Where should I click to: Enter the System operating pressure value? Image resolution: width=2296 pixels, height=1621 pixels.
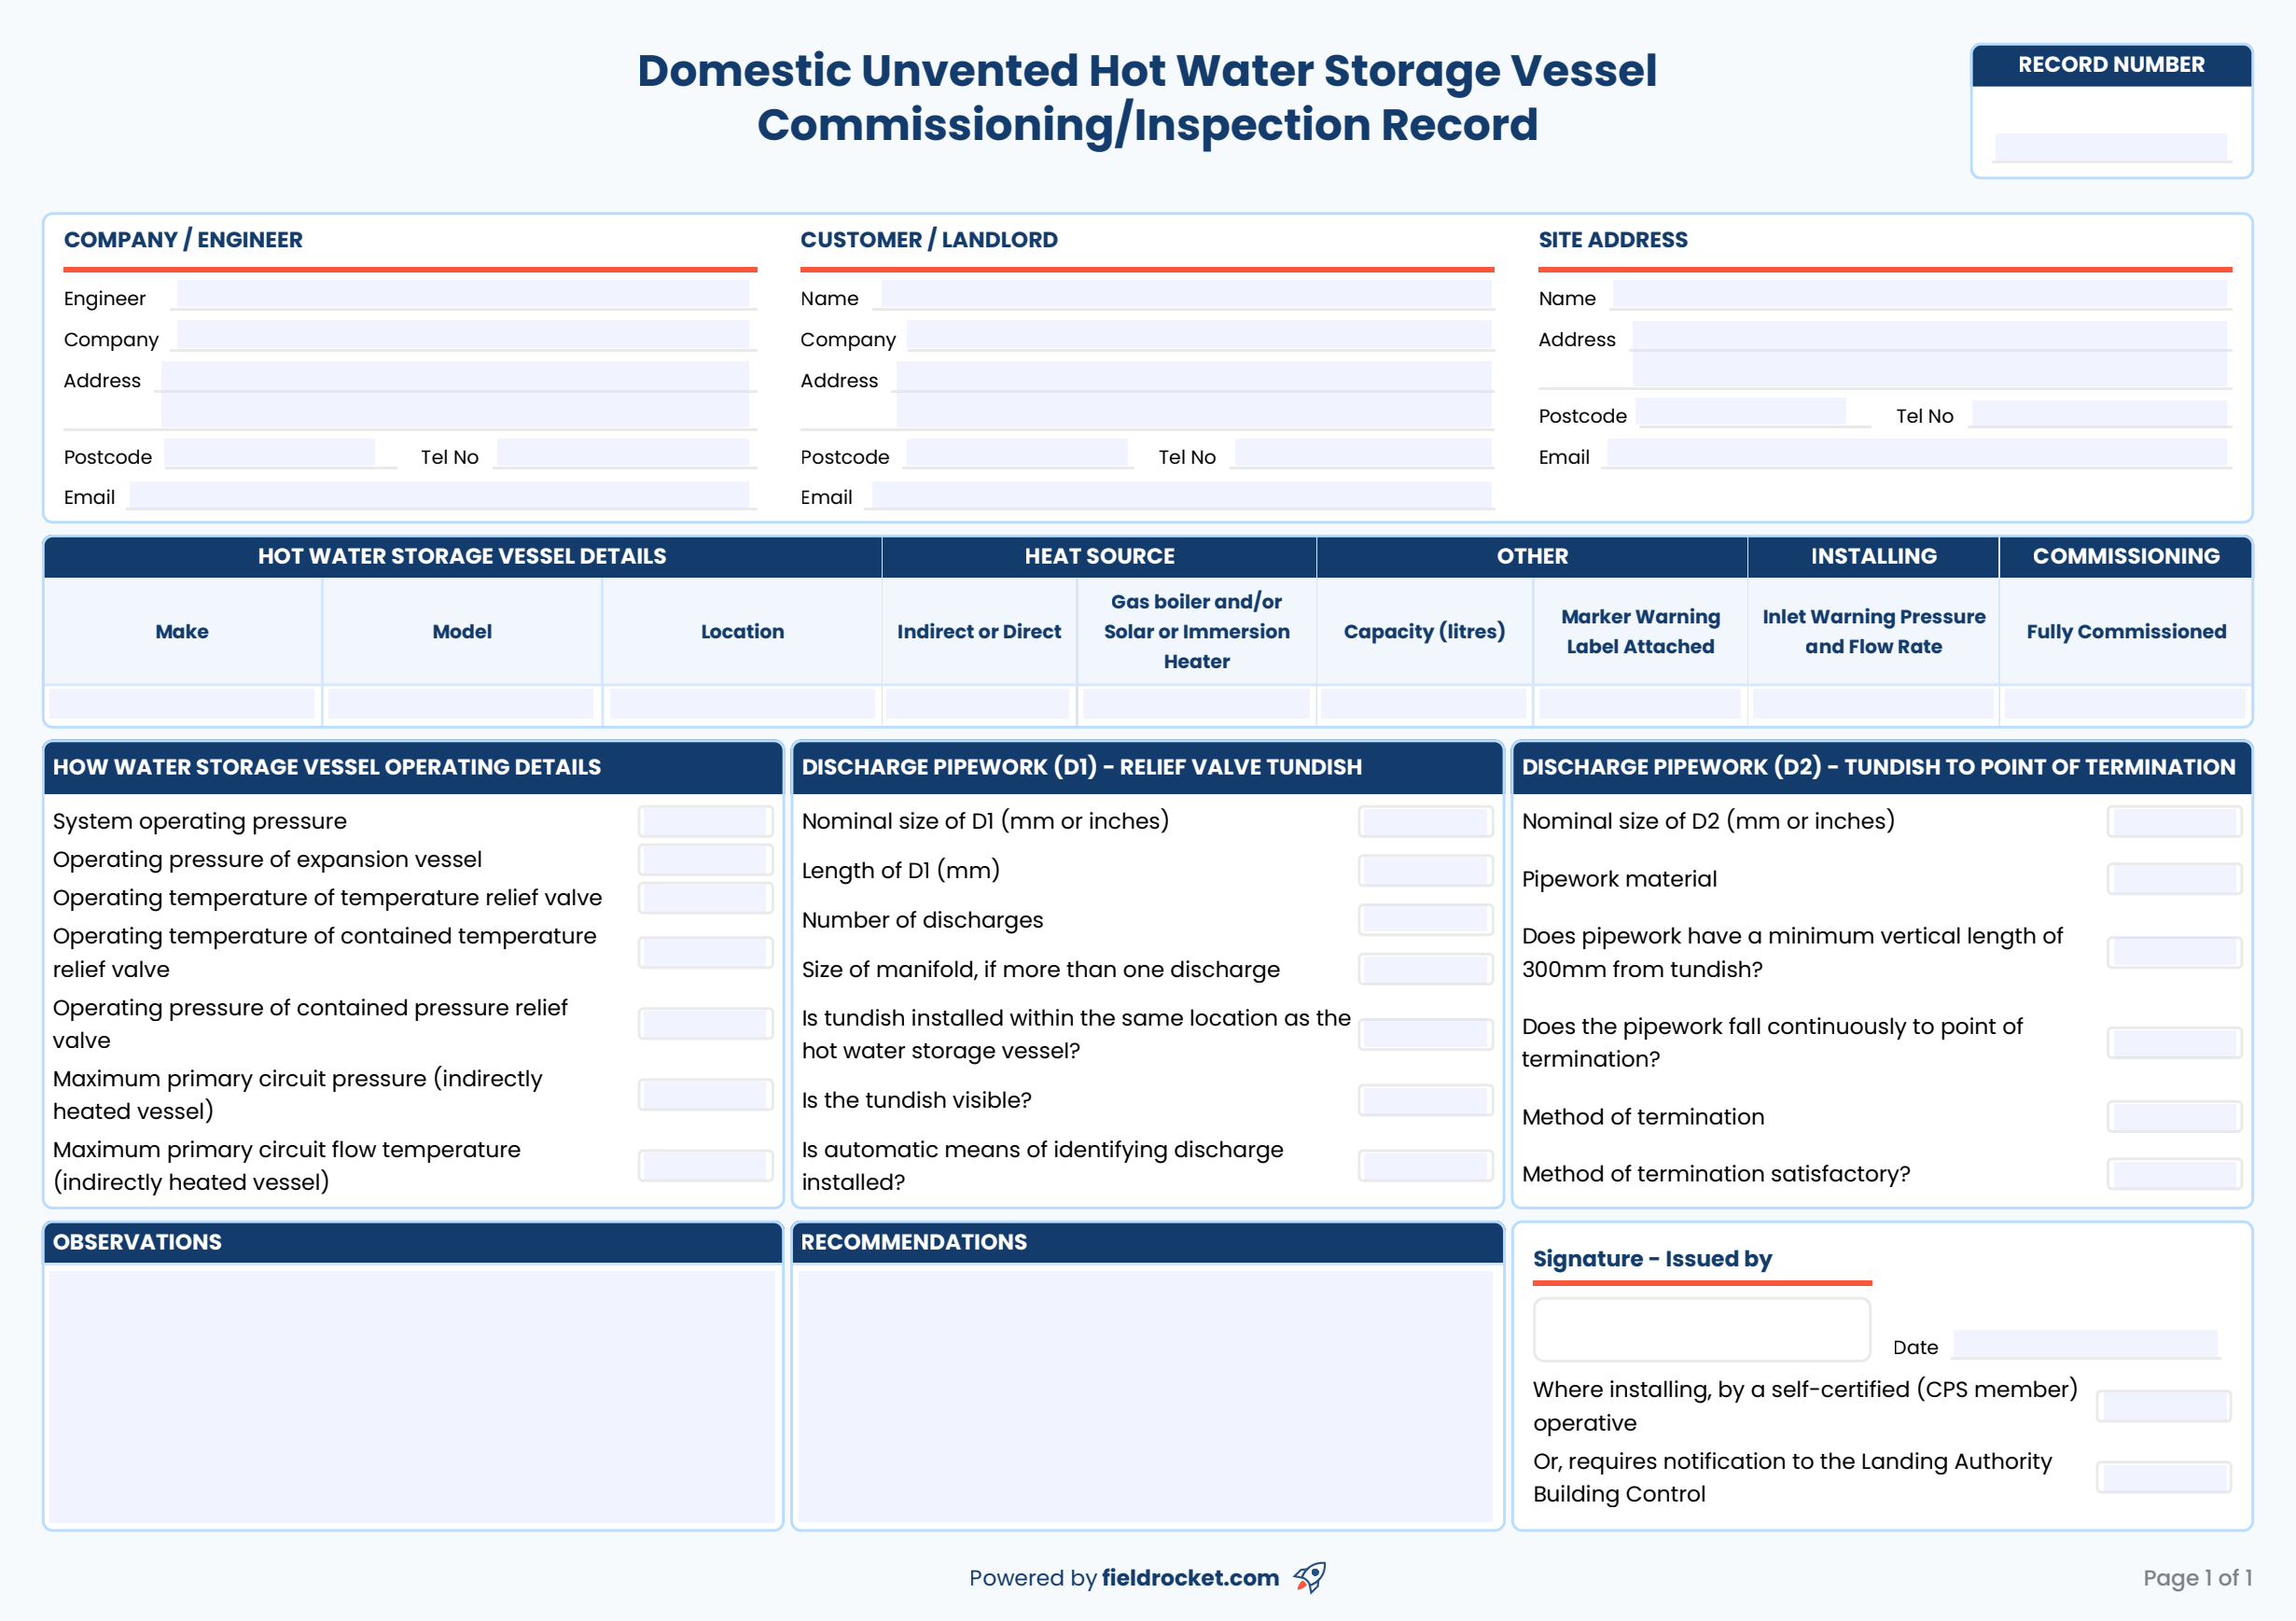pyautogui.click(x=705, y=820)
